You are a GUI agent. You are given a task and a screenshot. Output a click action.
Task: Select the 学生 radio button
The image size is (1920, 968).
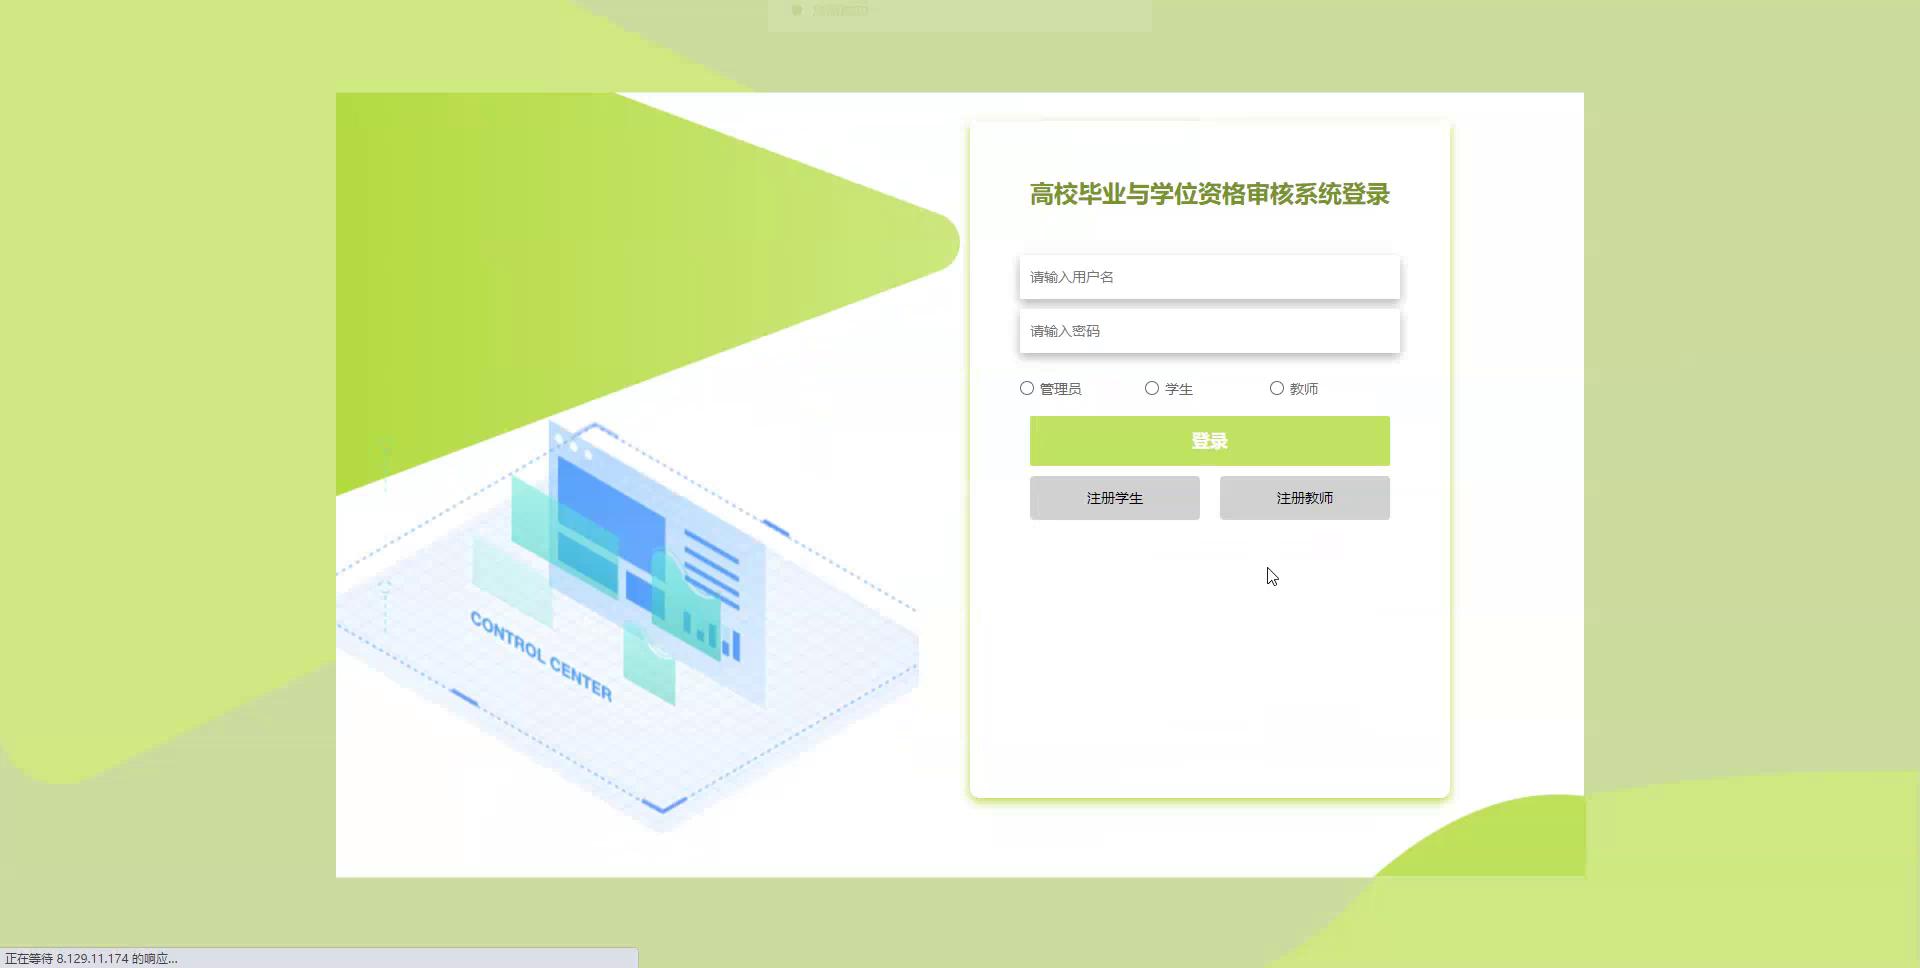1152,388
